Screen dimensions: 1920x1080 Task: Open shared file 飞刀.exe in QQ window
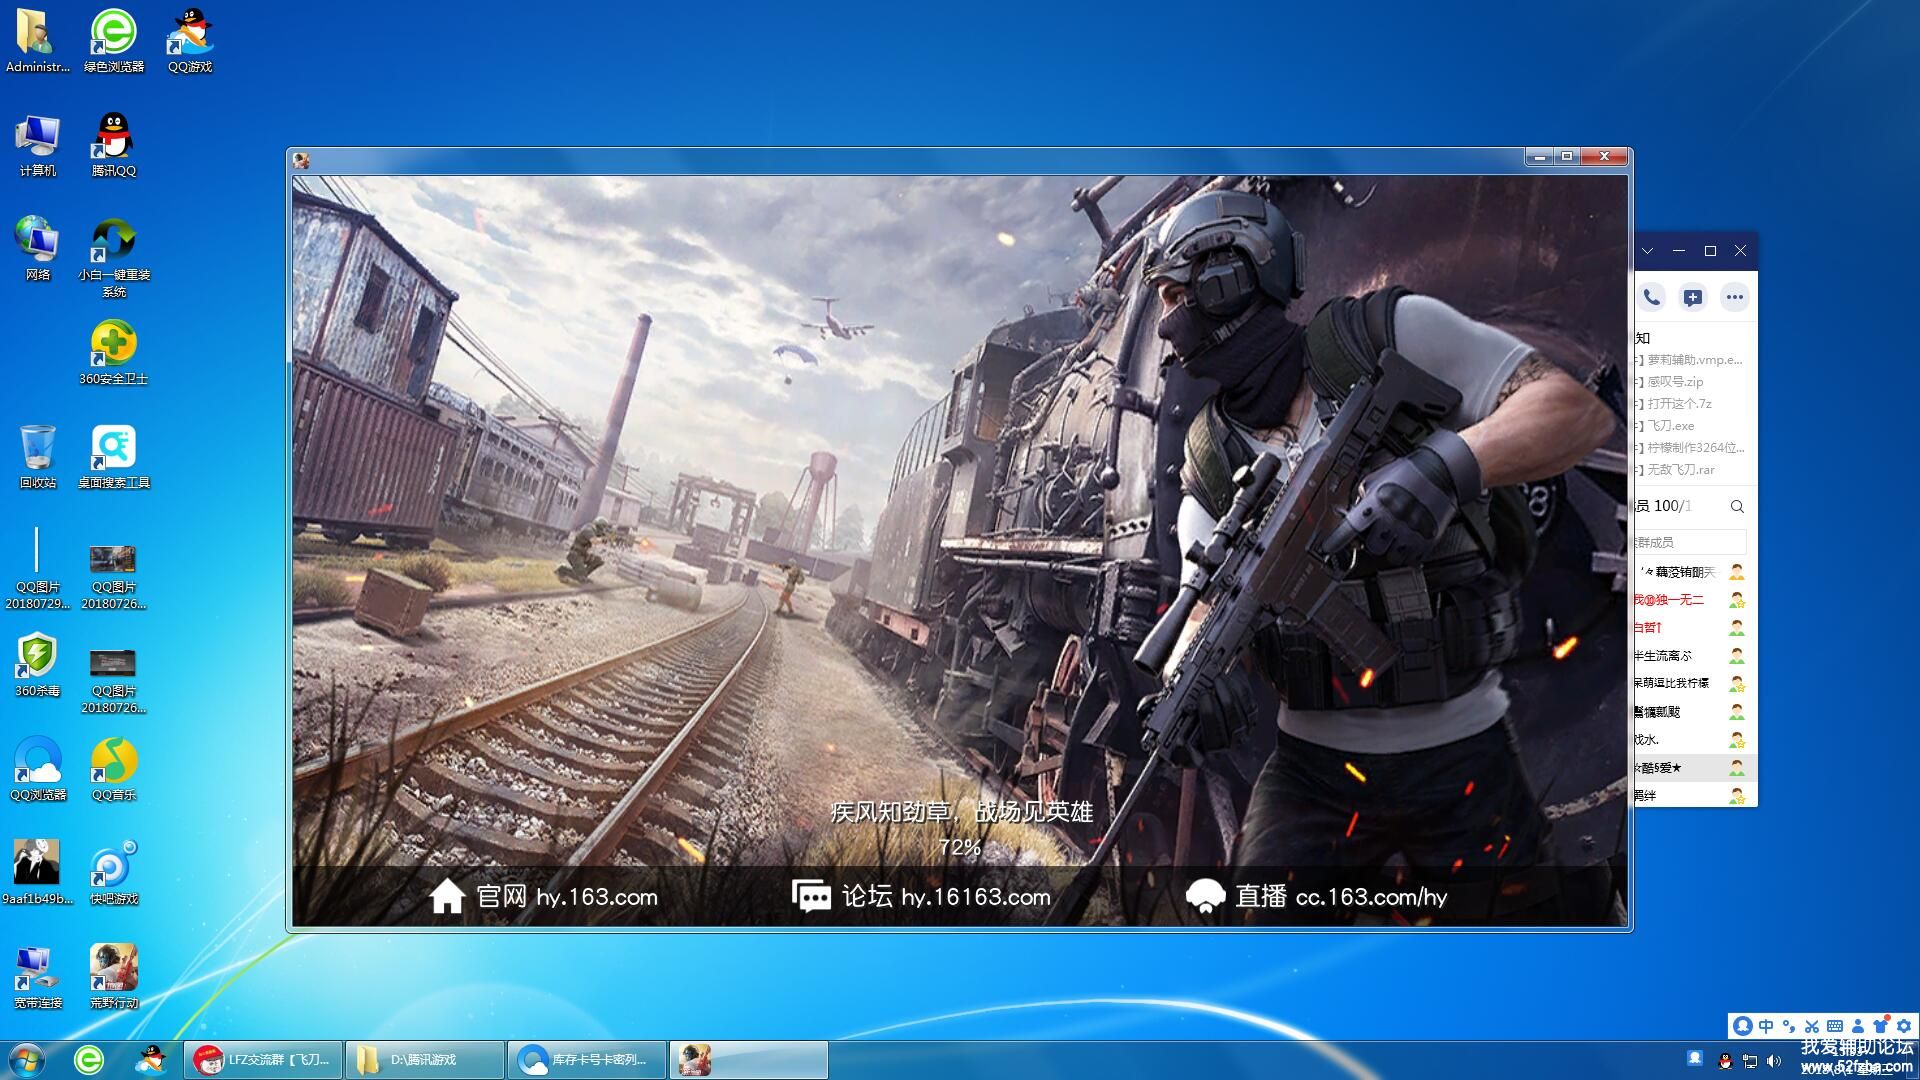pyautogui.click(x=1670, y=426)
